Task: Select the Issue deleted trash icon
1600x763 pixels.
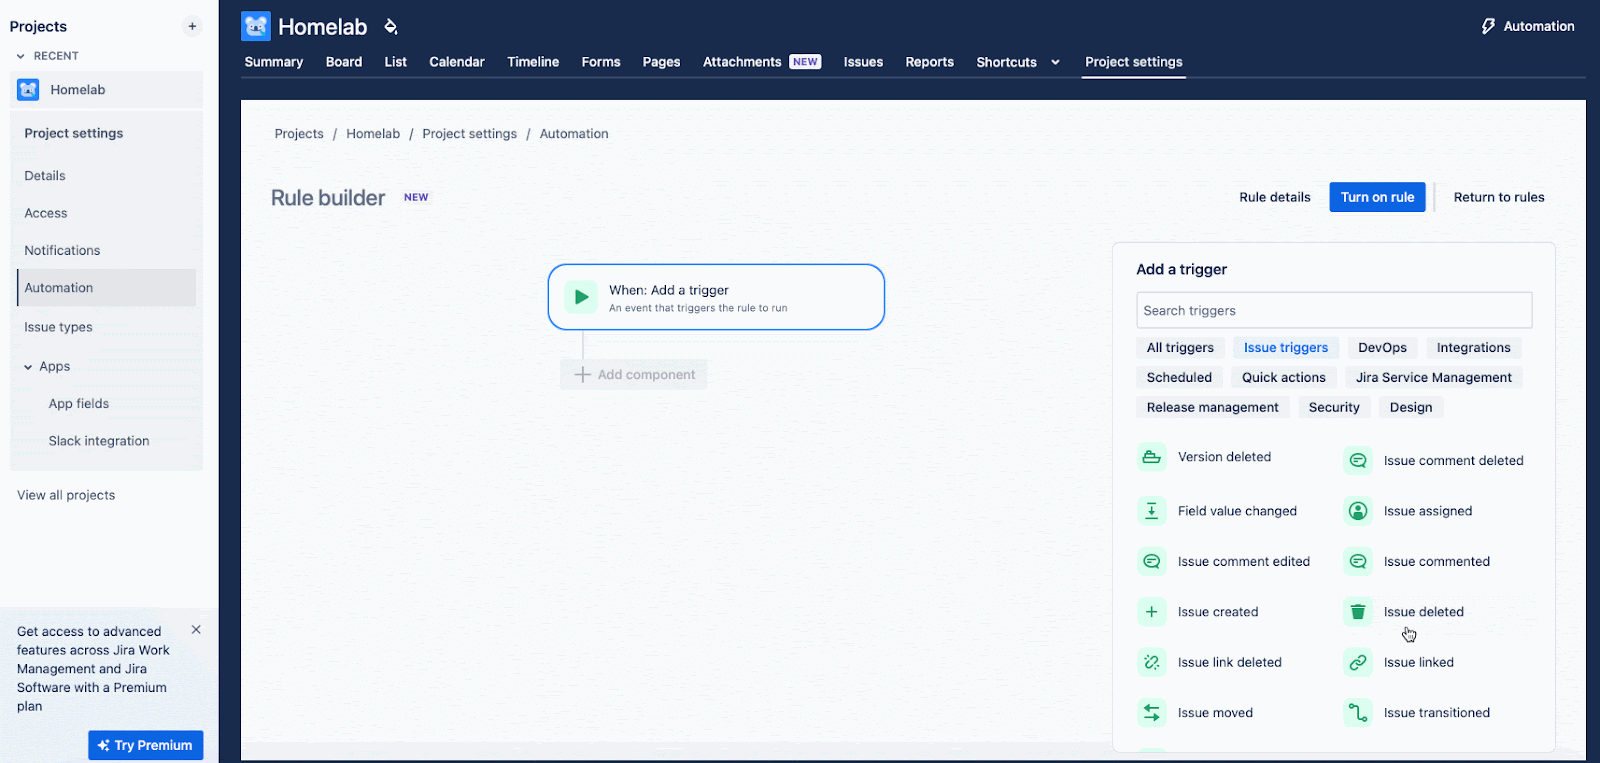Action: [x=1358, y=612]
